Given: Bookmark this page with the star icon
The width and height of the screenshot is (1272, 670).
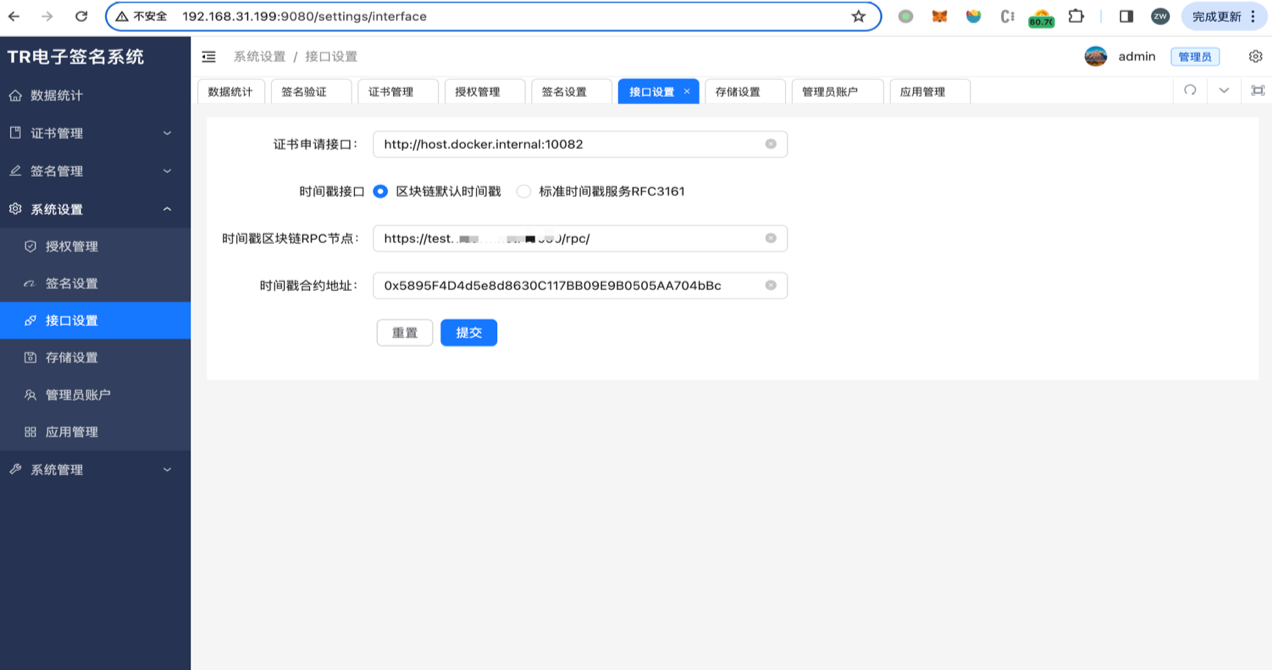Looking at the screenshot, I should [x=858, y=16].
